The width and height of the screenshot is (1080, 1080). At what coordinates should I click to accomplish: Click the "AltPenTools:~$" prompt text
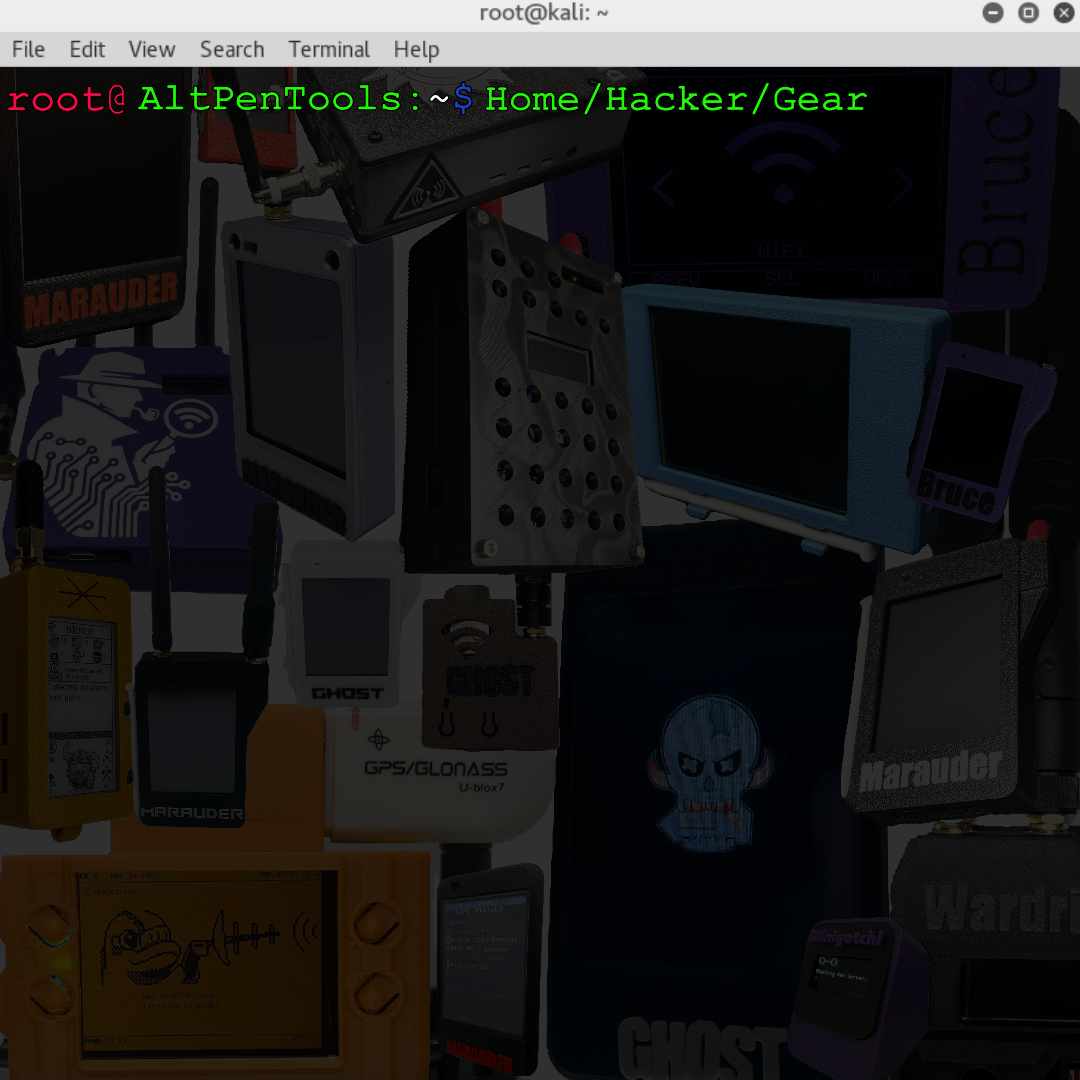(x=306, y=99)
